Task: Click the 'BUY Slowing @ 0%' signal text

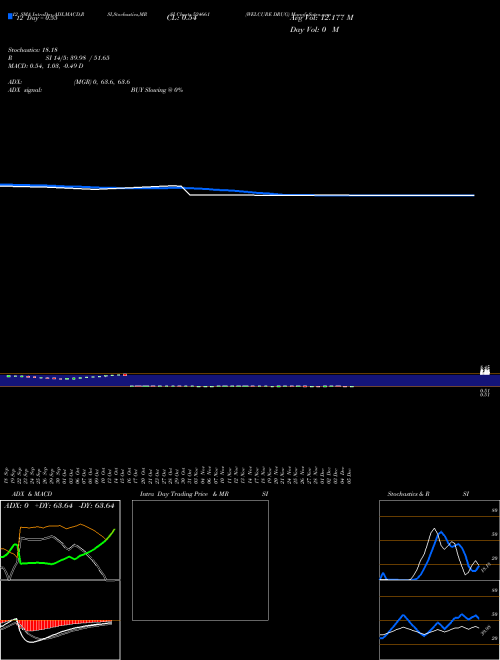Action: click(x=157, y=90)
